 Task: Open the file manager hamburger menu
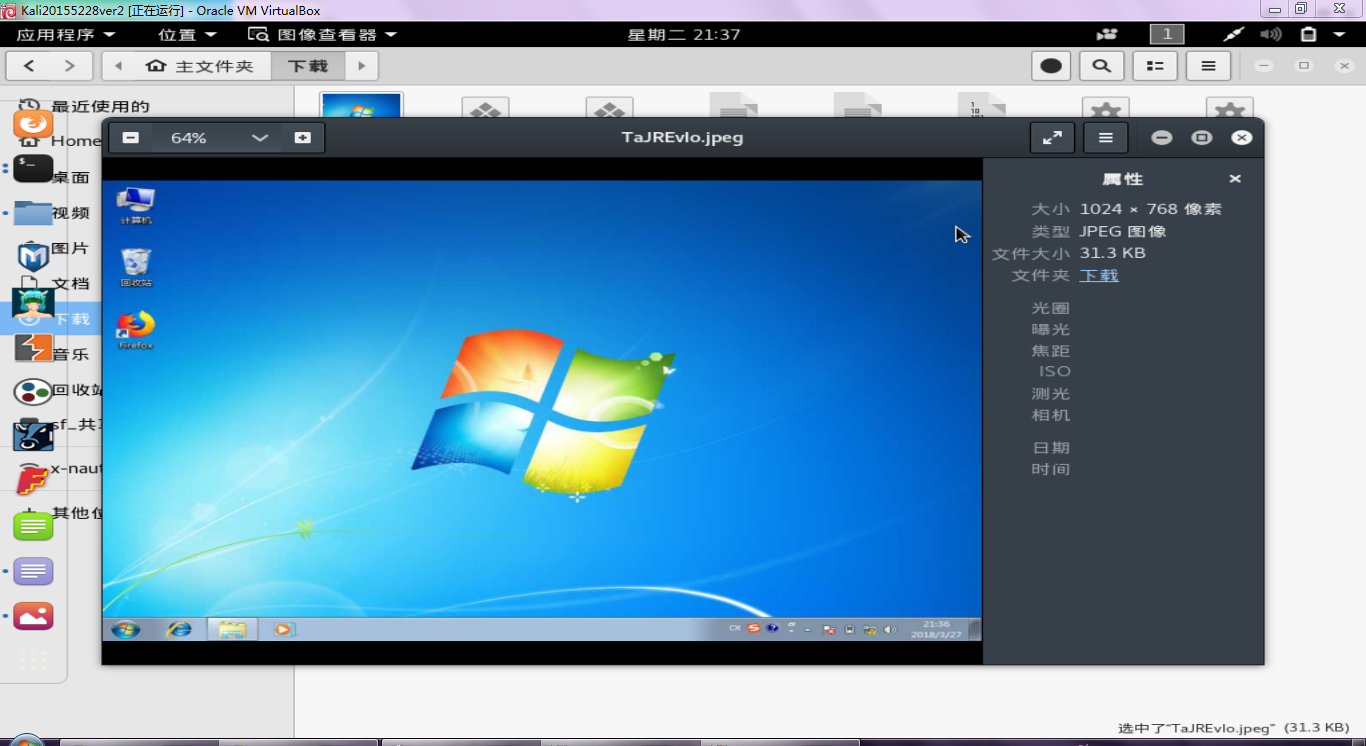[1208, 66]
